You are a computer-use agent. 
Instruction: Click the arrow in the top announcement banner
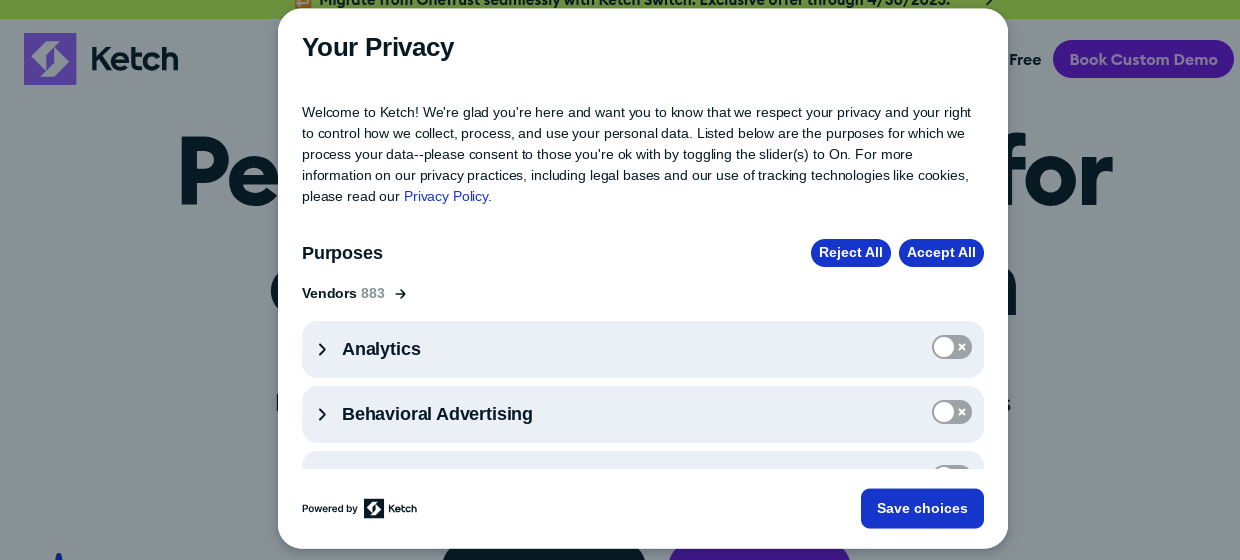pos(988,3)
